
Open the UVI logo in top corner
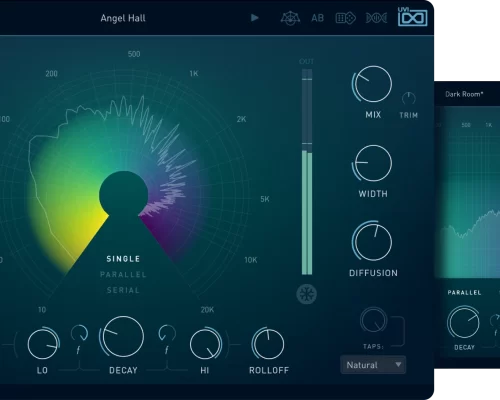(x=412, y=17)
